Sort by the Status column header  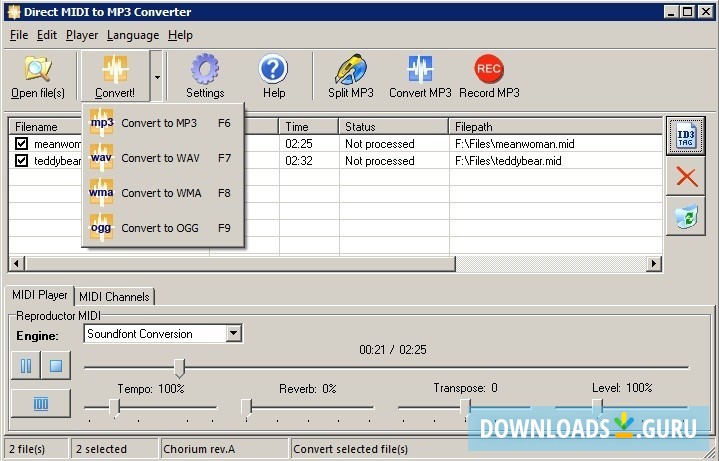point(394,127)
